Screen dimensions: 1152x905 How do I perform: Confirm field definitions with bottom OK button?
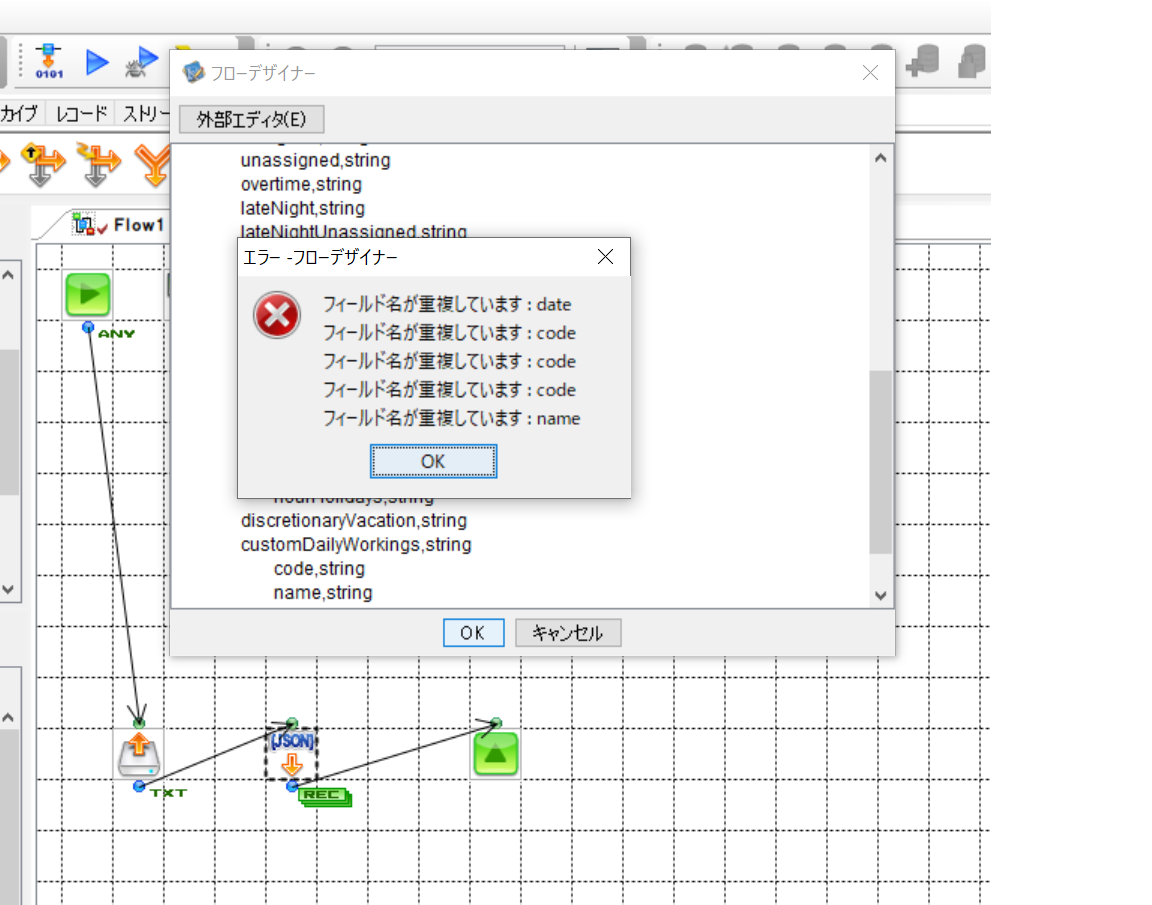473,633
